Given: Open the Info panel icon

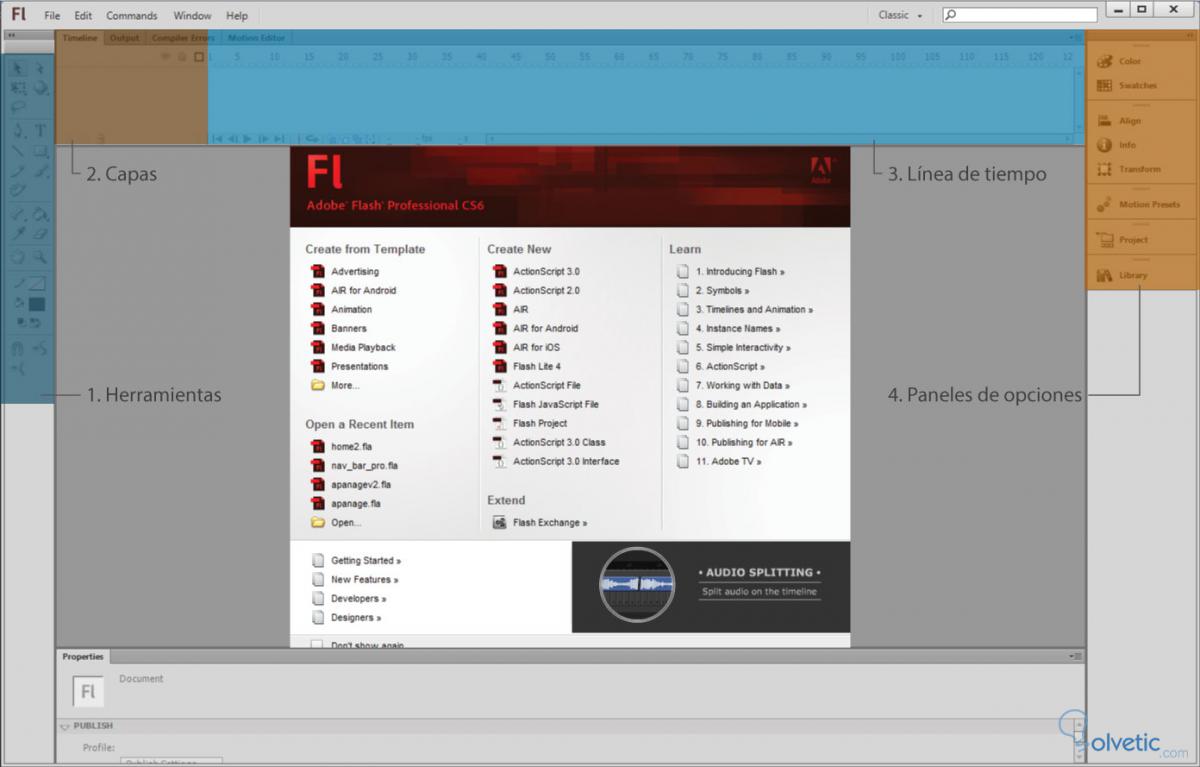Looking at the screenshot, I should point(1104,145).
